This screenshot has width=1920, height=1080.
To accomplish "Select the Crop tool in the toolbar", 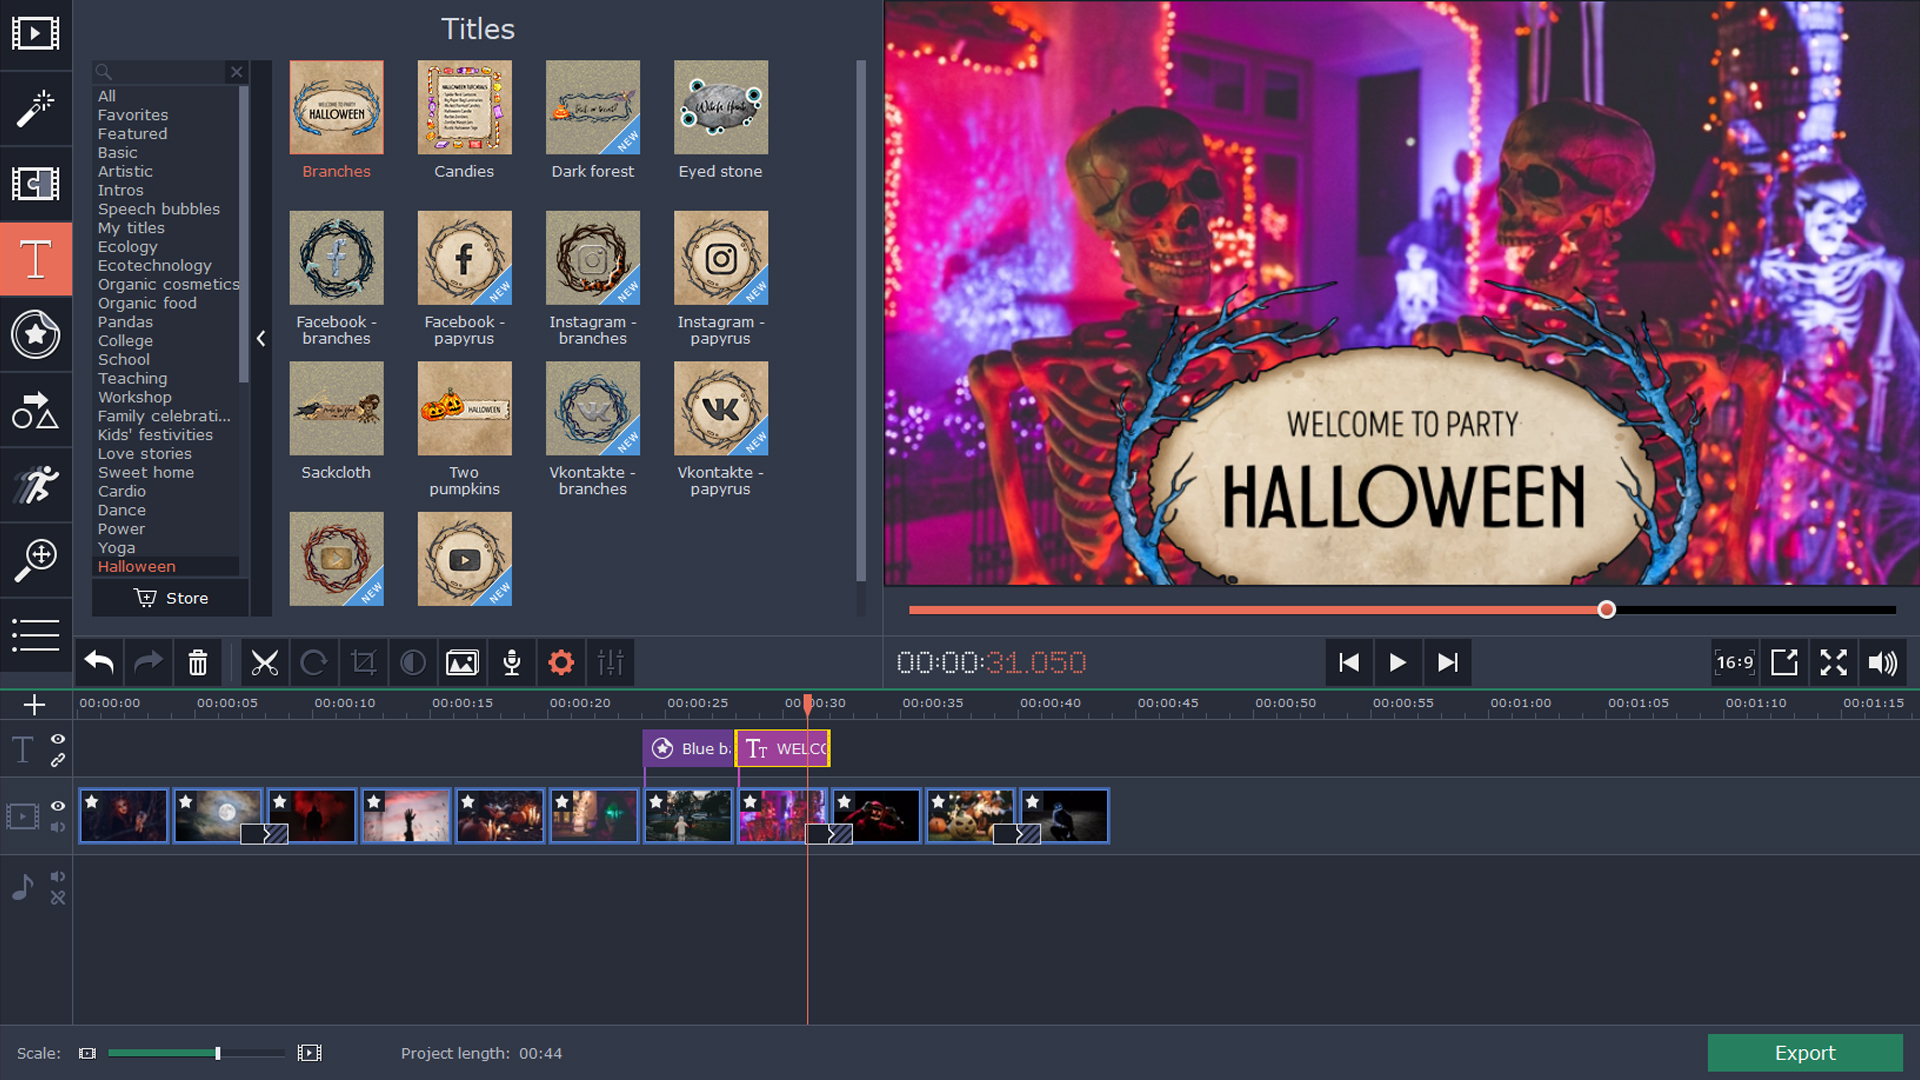I will [363, 662].
